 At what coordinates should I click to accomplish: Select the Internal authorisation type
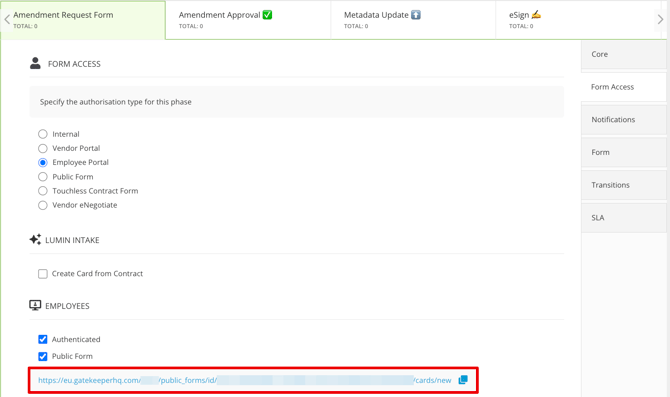(43, 134)
